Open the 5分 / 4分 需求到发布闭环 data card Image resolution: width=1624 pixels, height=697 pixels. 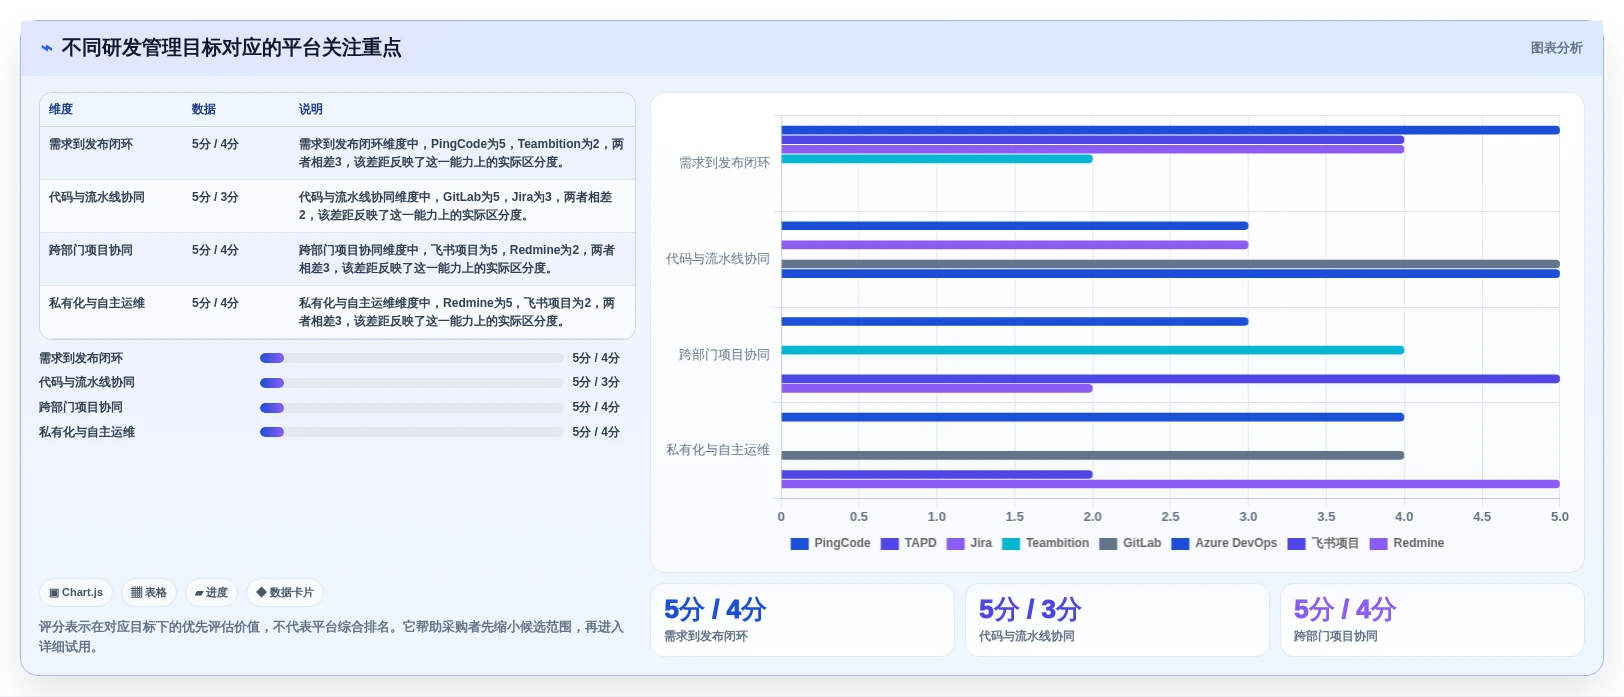[802, 620]
